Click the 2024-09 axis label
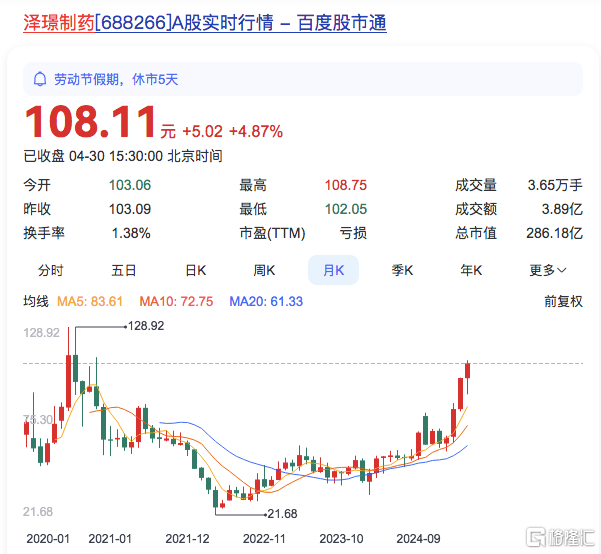The image size is (601, 554). [x=418, y=539]
